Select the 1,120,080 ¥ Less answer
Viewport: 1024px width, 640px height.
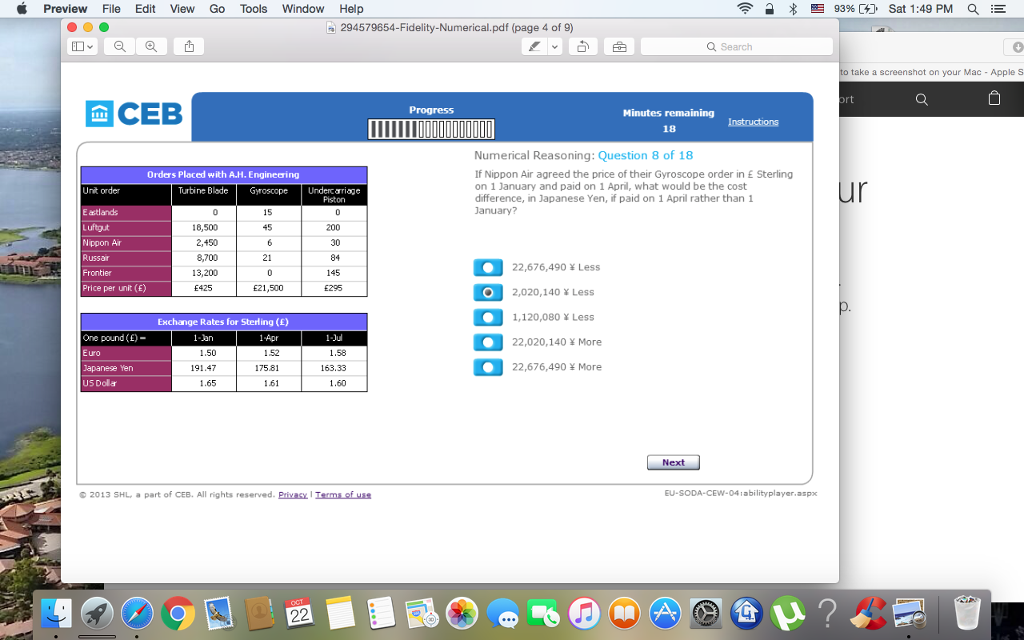coord(488,317)
